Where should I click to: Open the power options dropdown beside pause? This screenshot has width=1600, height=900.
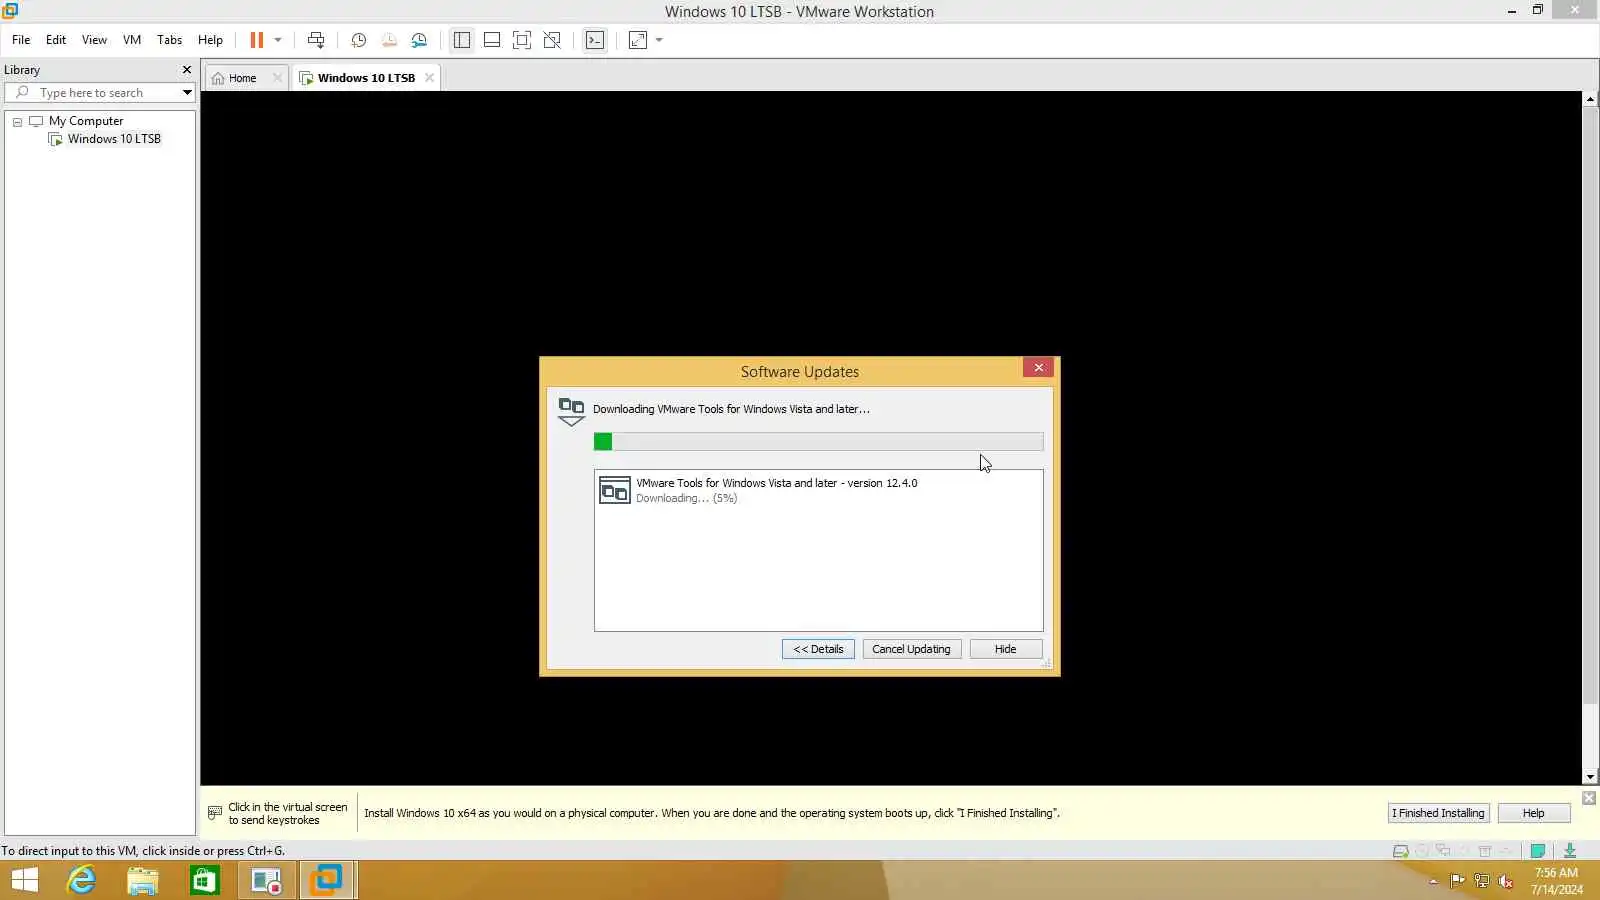click(x=278, y=40)
